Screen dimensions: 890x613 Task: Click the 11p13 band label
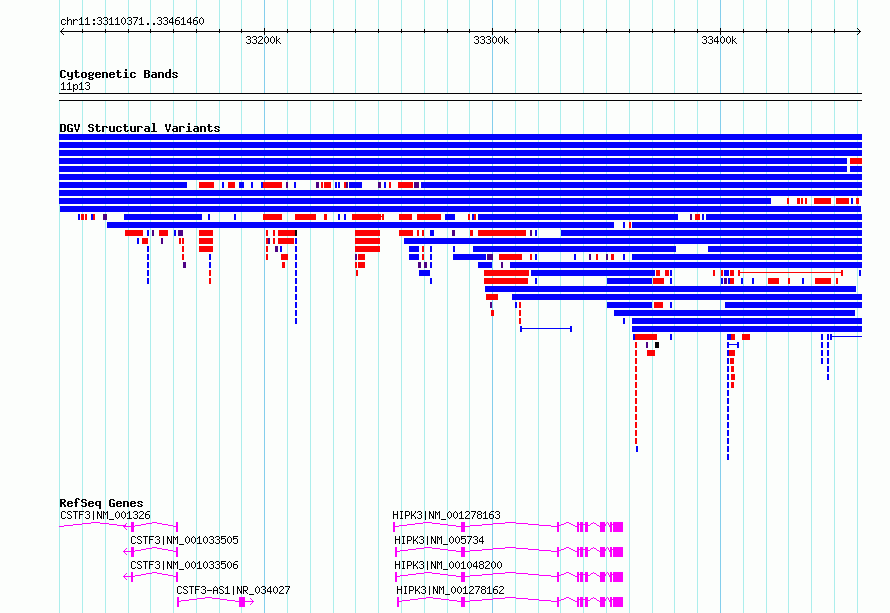click(75, 86)
